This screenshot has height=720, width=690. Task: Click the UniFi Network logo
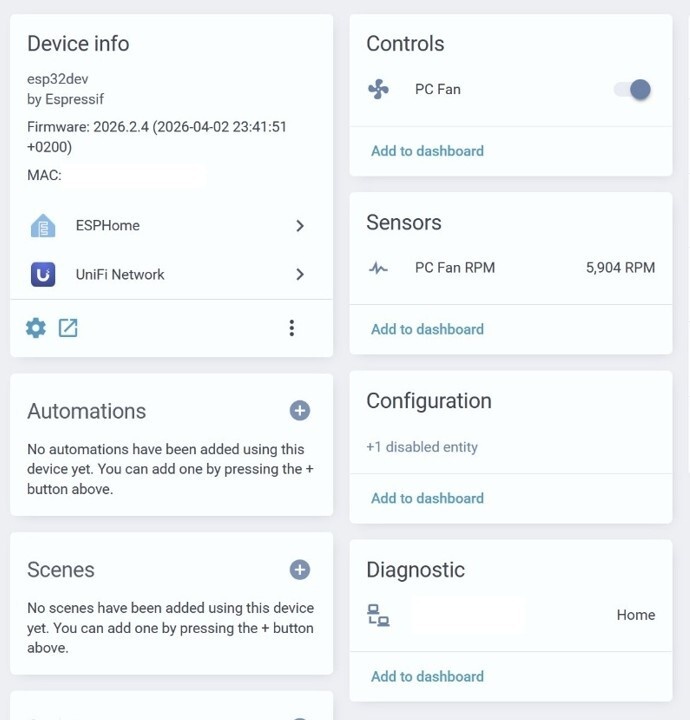pos(43,274)
